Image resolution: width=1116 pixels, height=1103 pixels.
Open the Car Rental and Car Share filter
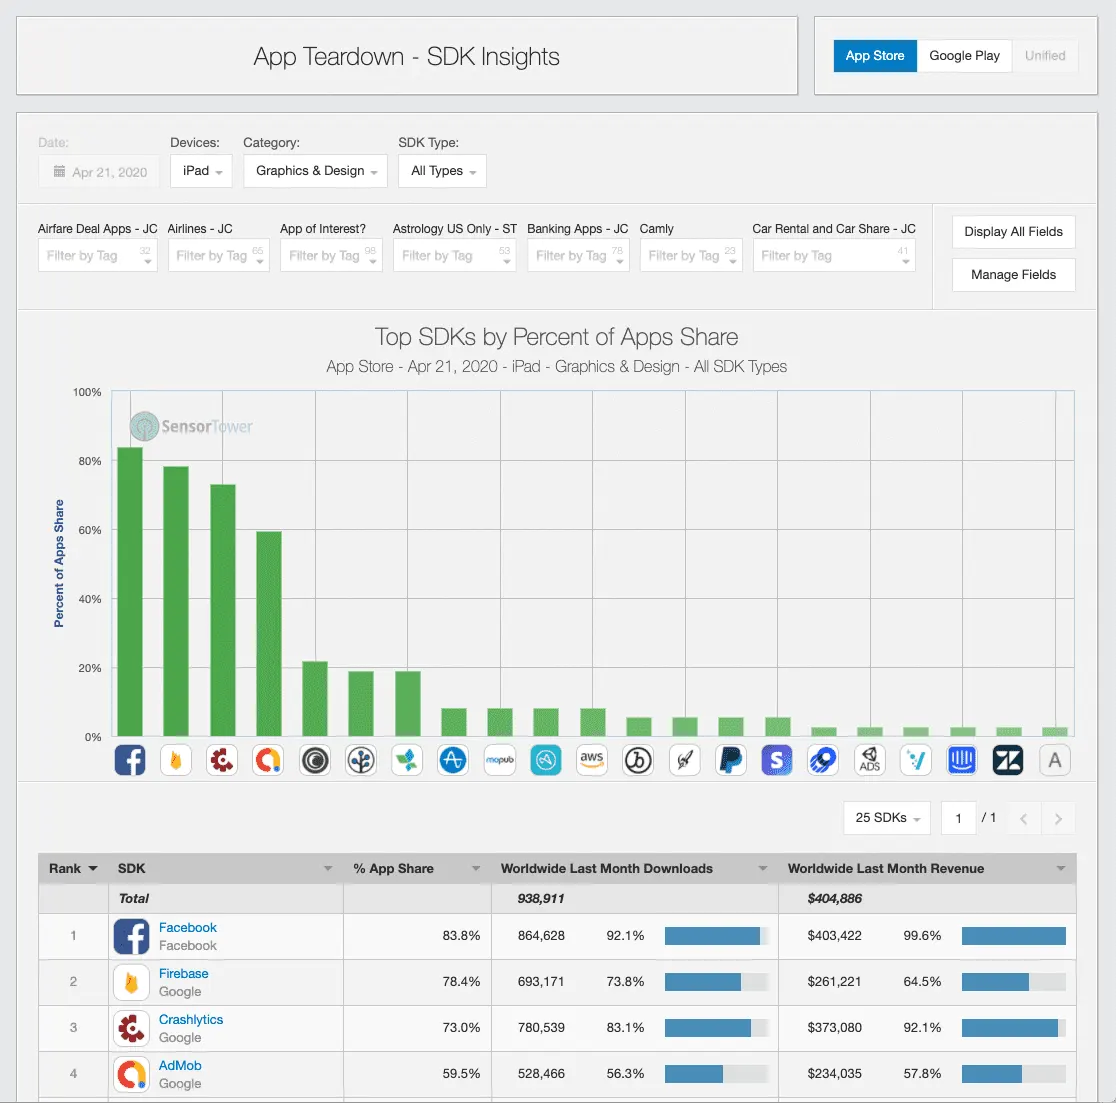coord(834,255)
